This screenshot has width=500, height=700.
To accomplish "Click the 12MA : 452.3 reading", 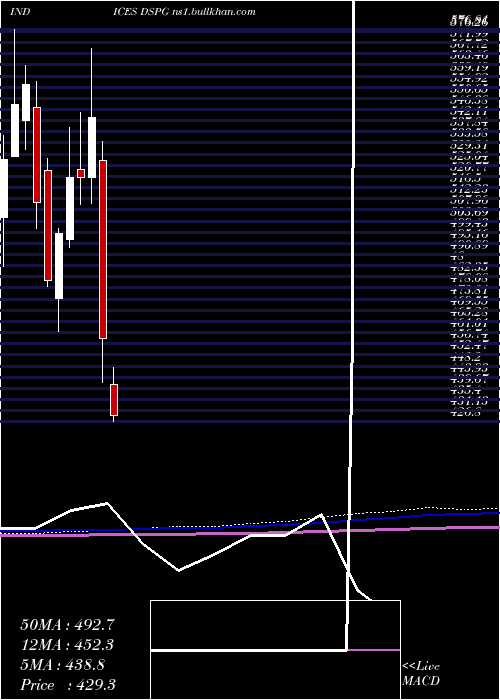I will [67, 645].
